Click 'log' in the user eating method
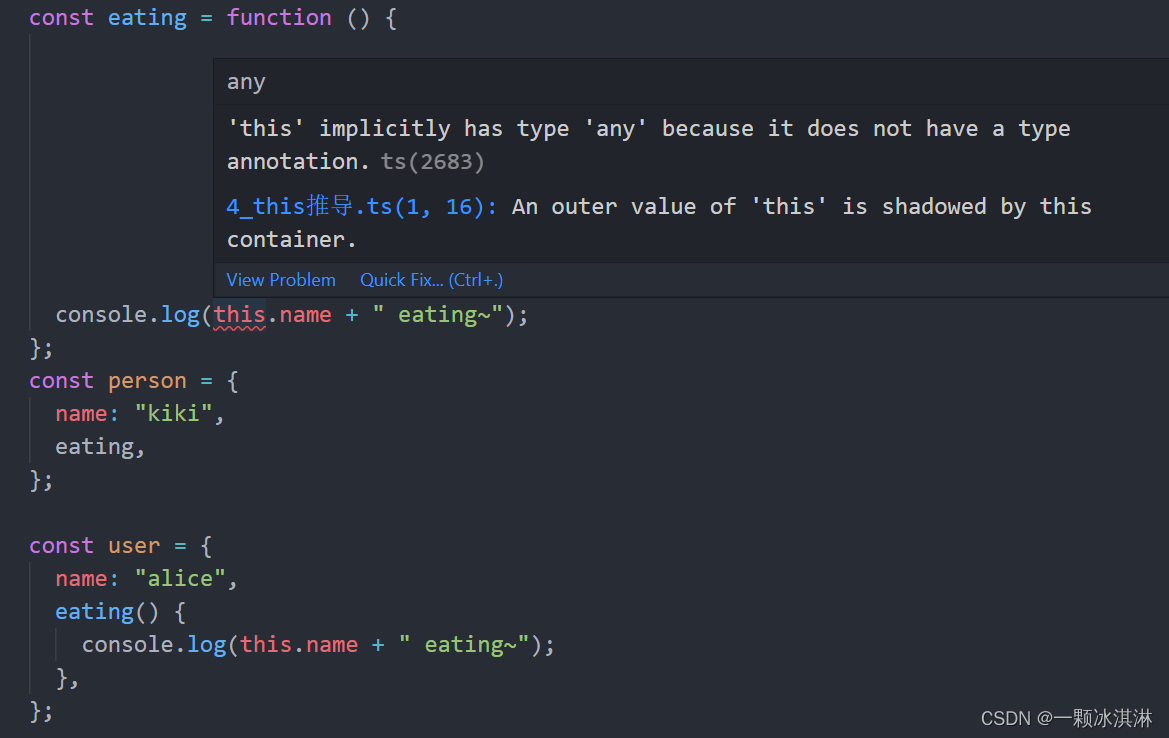 207,644
